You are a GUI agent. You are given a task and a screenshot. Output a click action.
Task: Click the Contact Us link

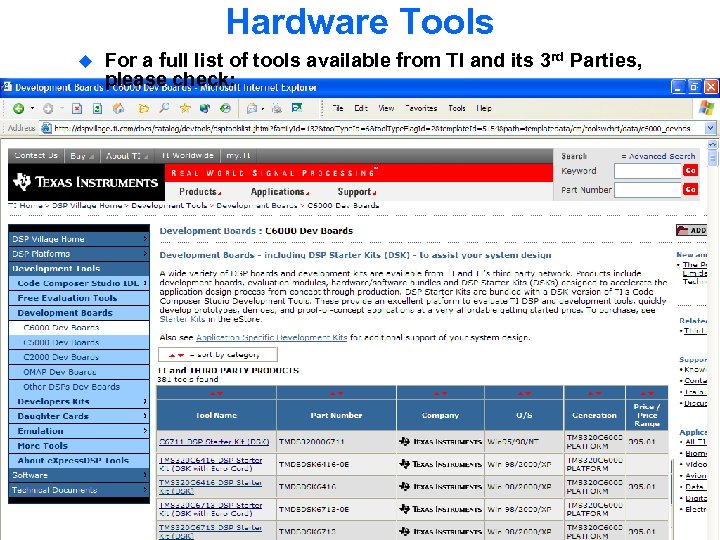[x=36, y=156]
